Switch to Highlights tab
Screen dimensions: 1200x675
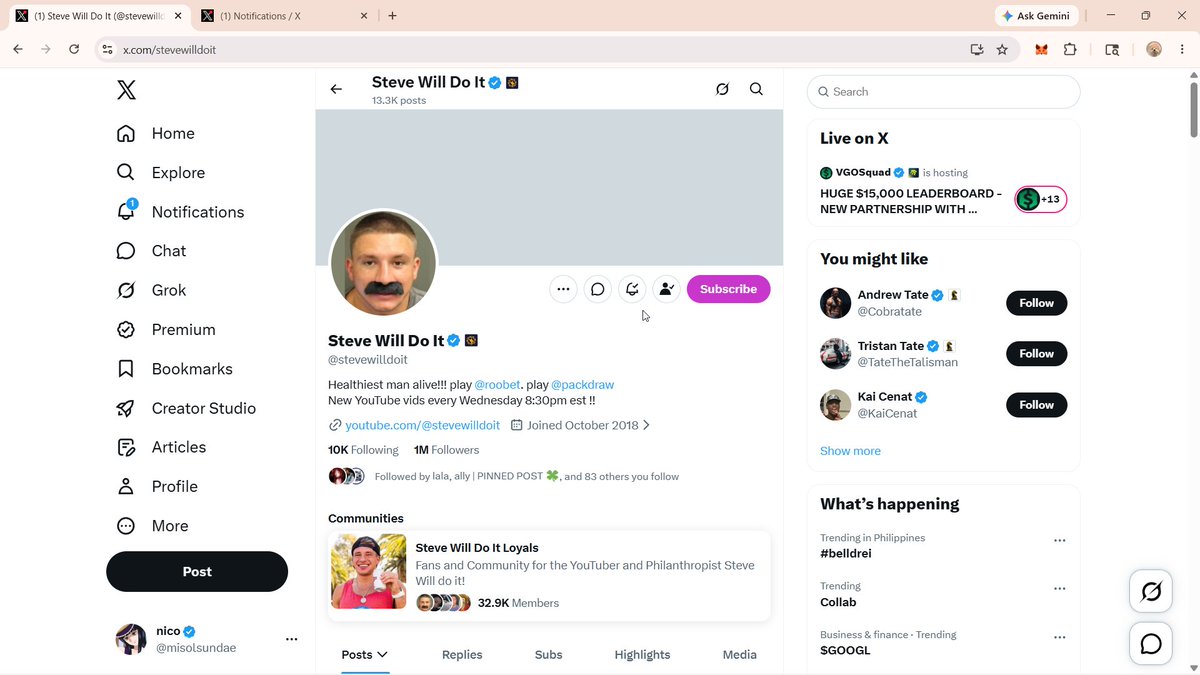pyautogui.click(x=642, y=655)
